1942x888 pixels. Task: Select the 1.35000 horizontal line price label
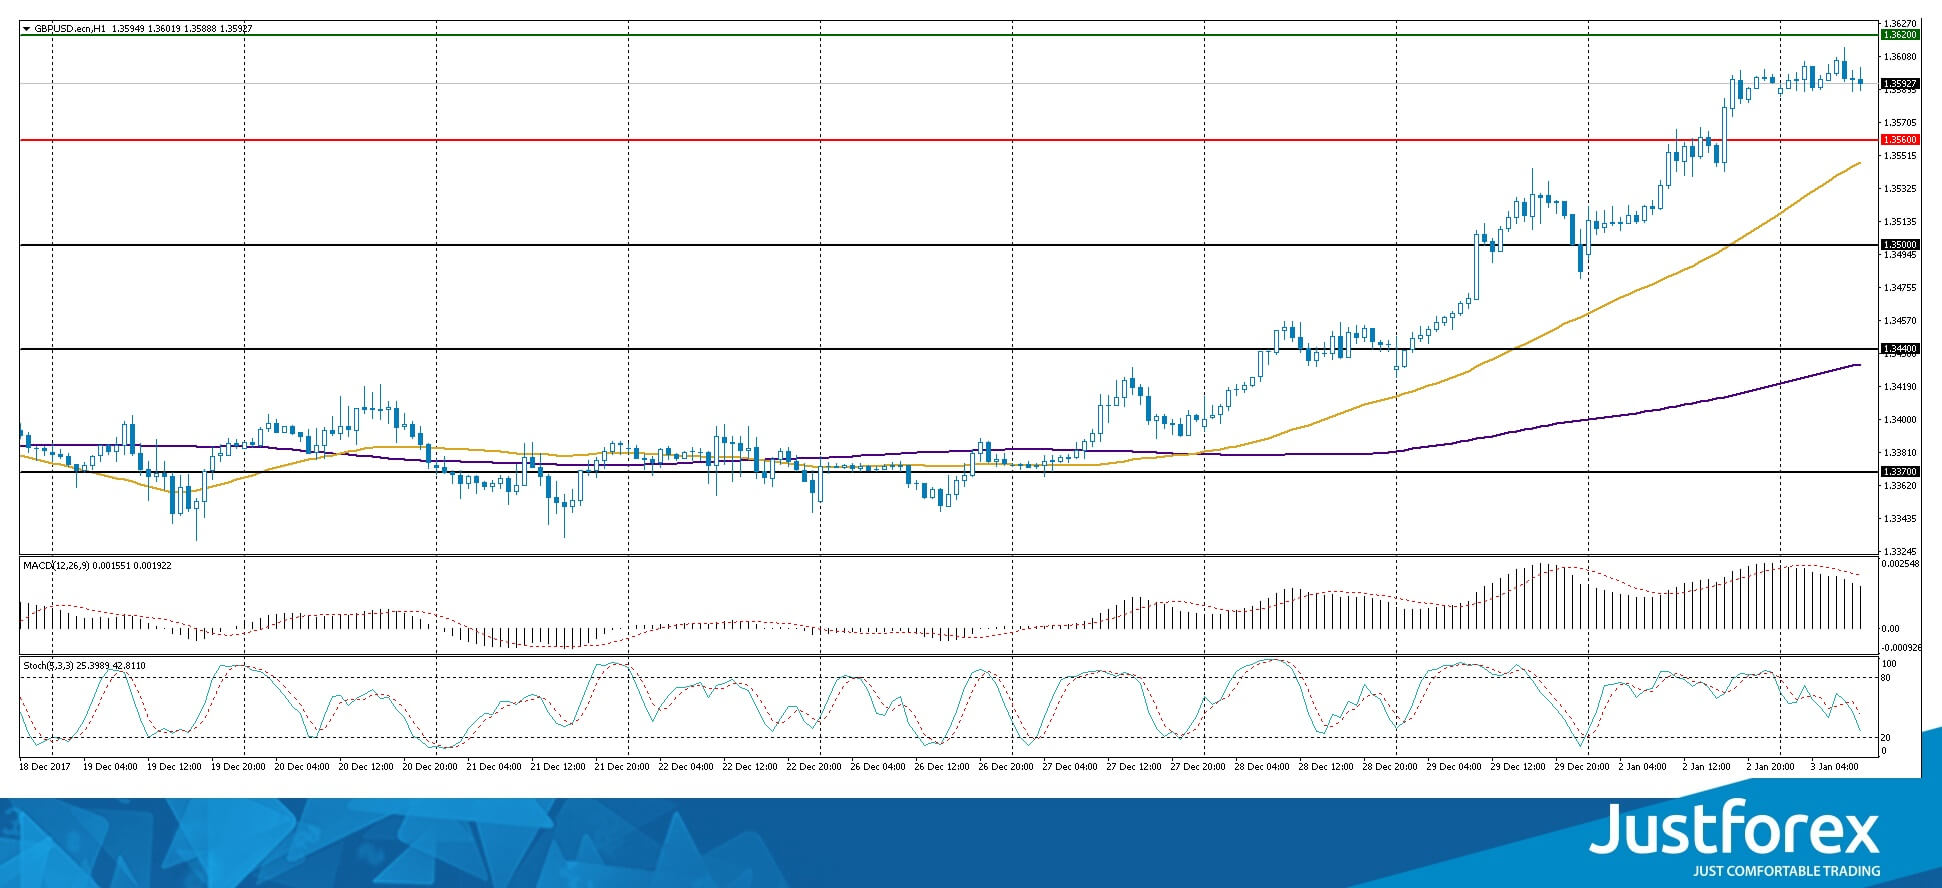(1900, 245)
